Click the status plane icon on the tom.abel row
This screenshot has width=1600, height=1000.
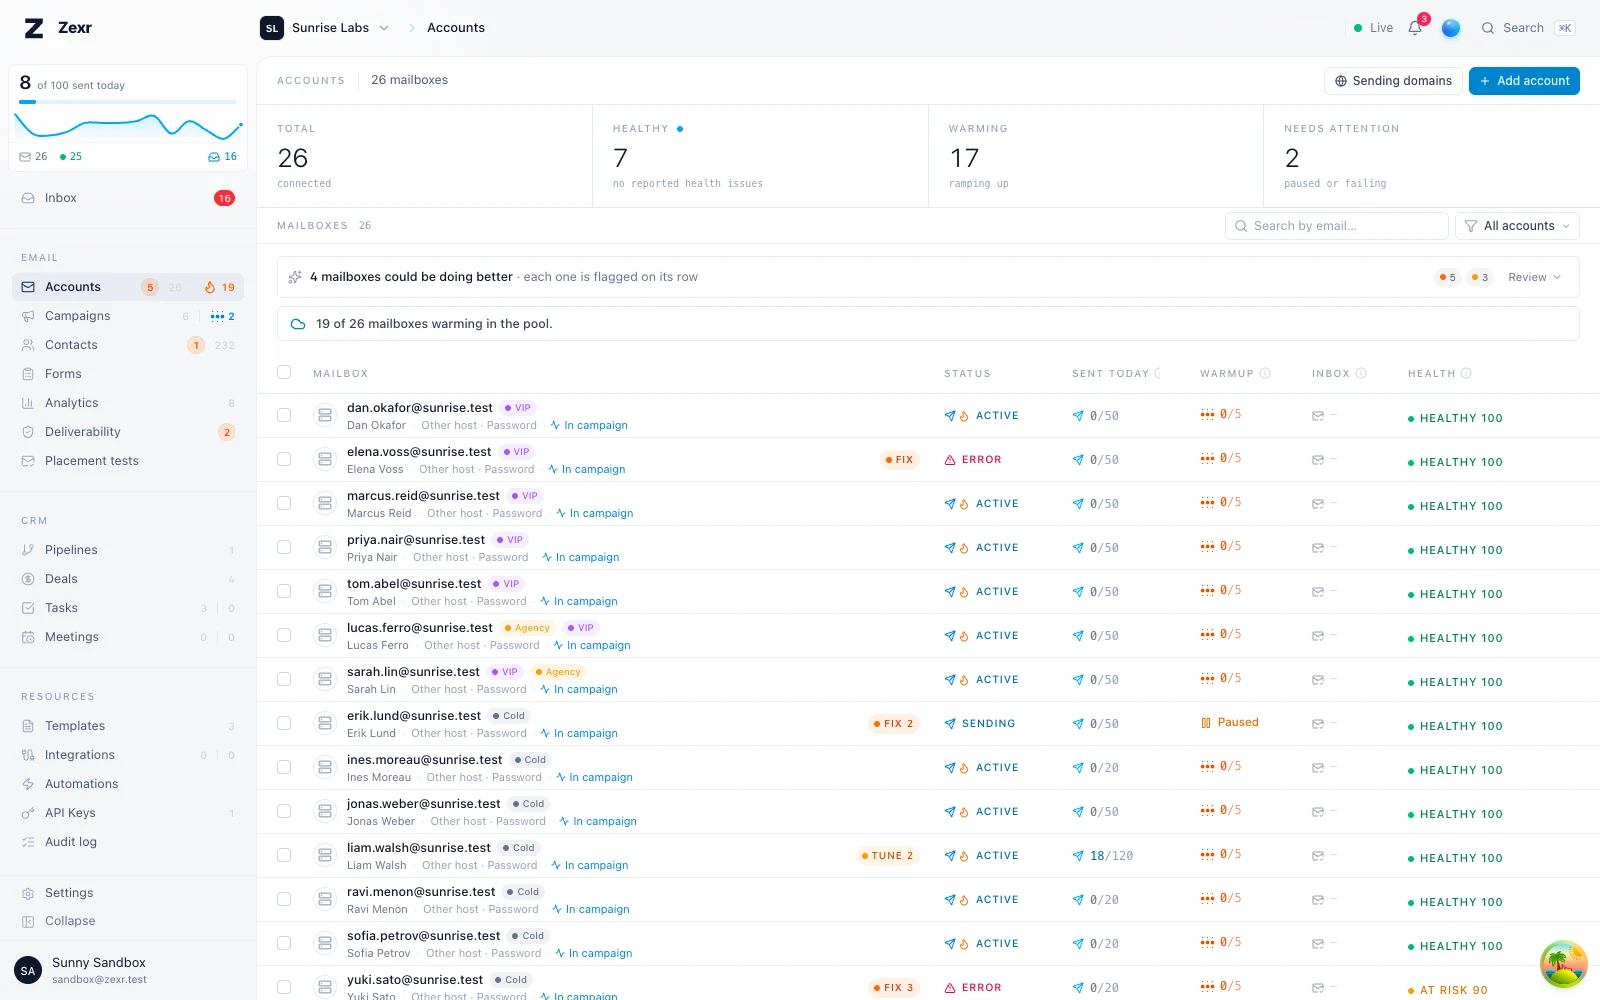point(950,592)
